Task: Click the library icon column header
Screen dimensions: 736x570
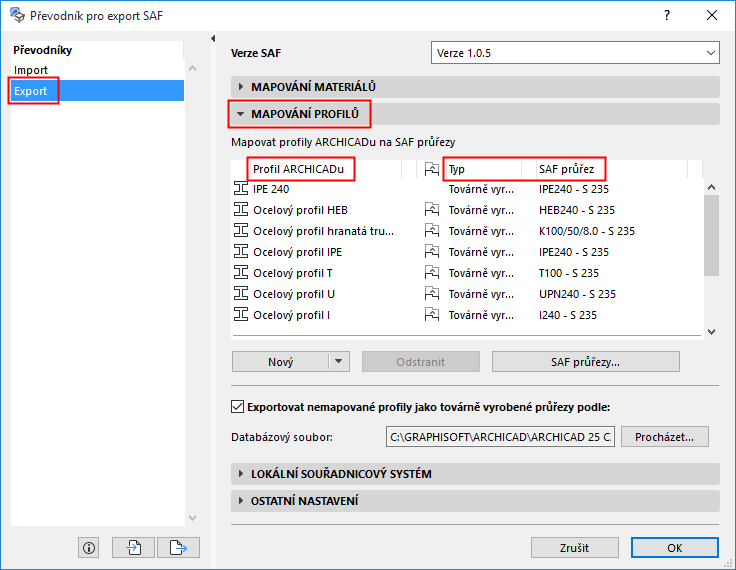Action: tap(432, 169)
